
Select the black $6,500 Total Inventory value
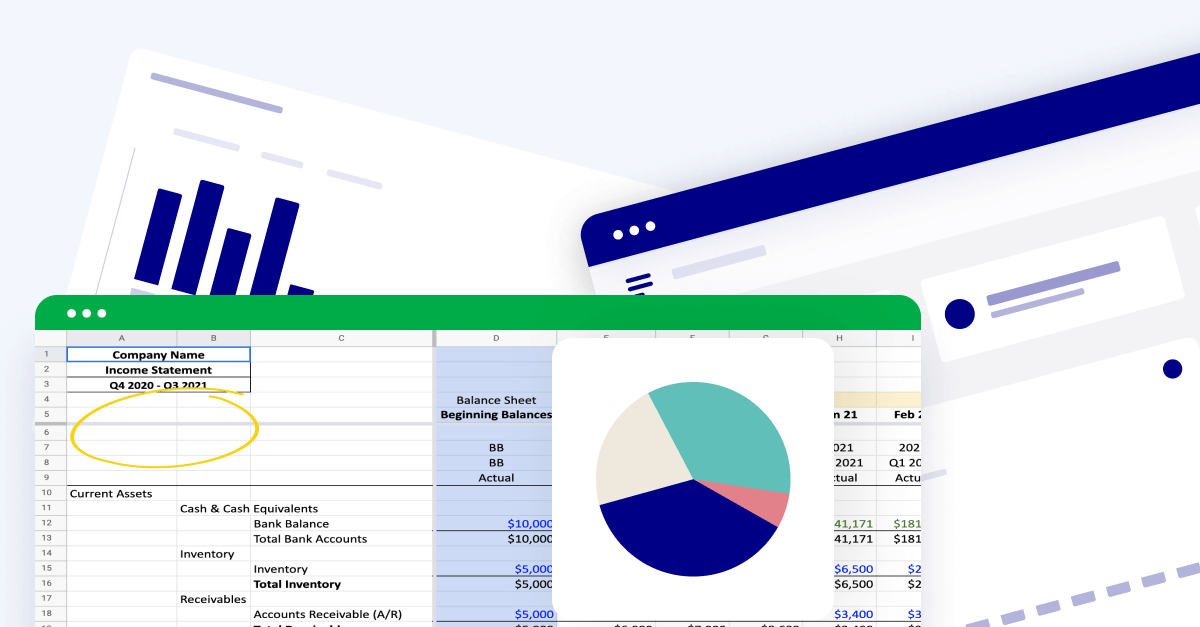[x=853, y=584]
